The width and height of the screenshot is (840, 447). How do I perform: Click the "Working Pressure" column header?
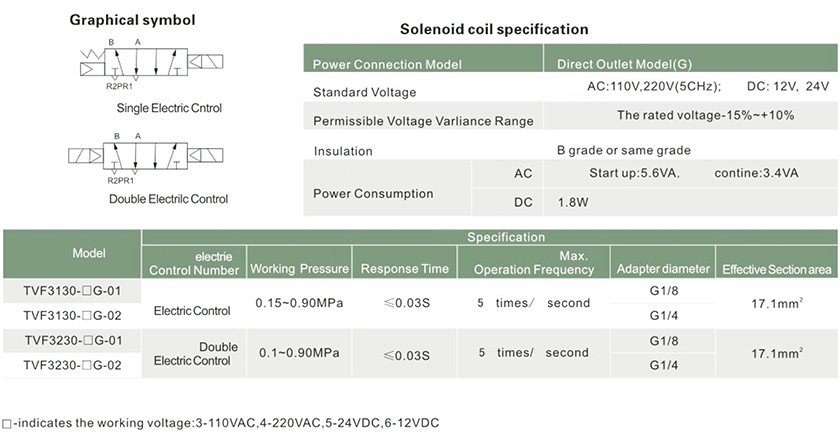(299, 269)
